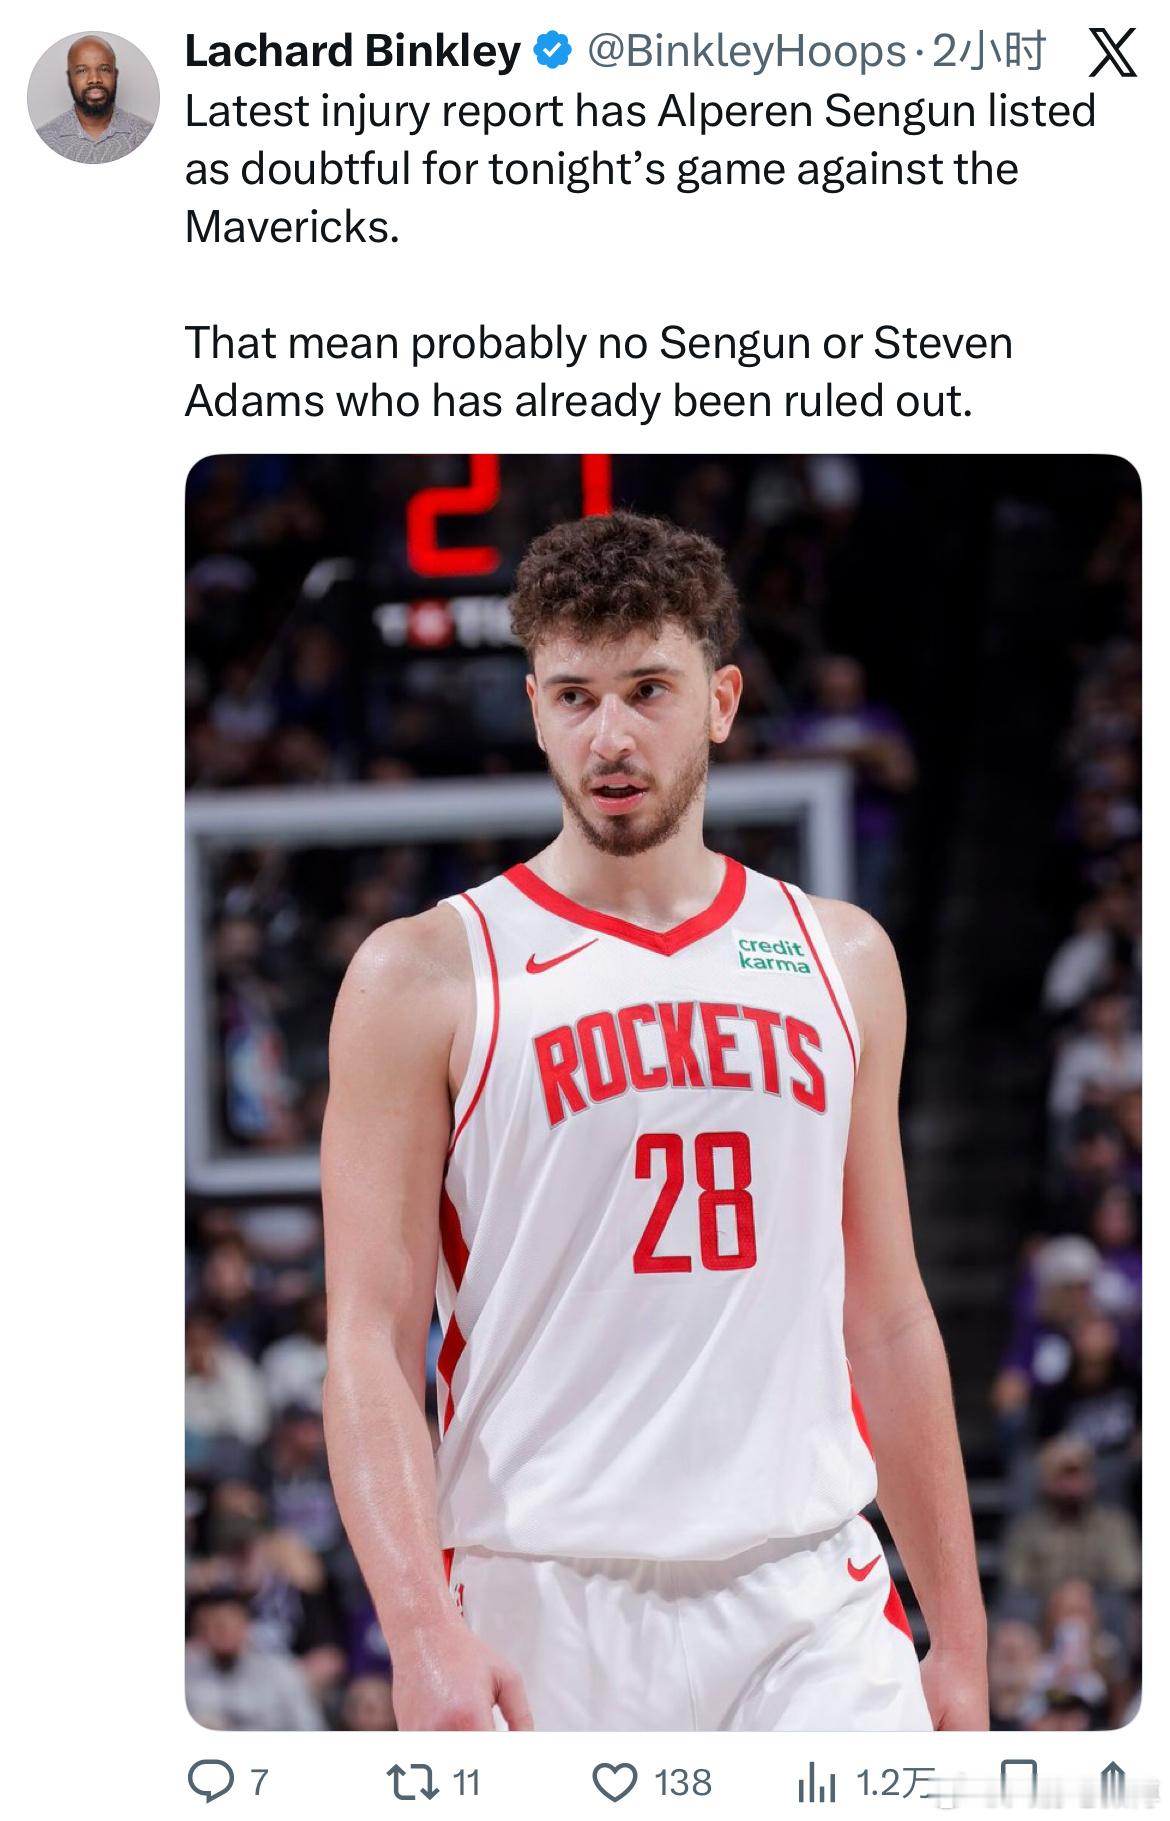Image resolution: width=1170 pixels, height=1821 pixels.
Task: Click the reply count number 7
Action: point(258,1782)
